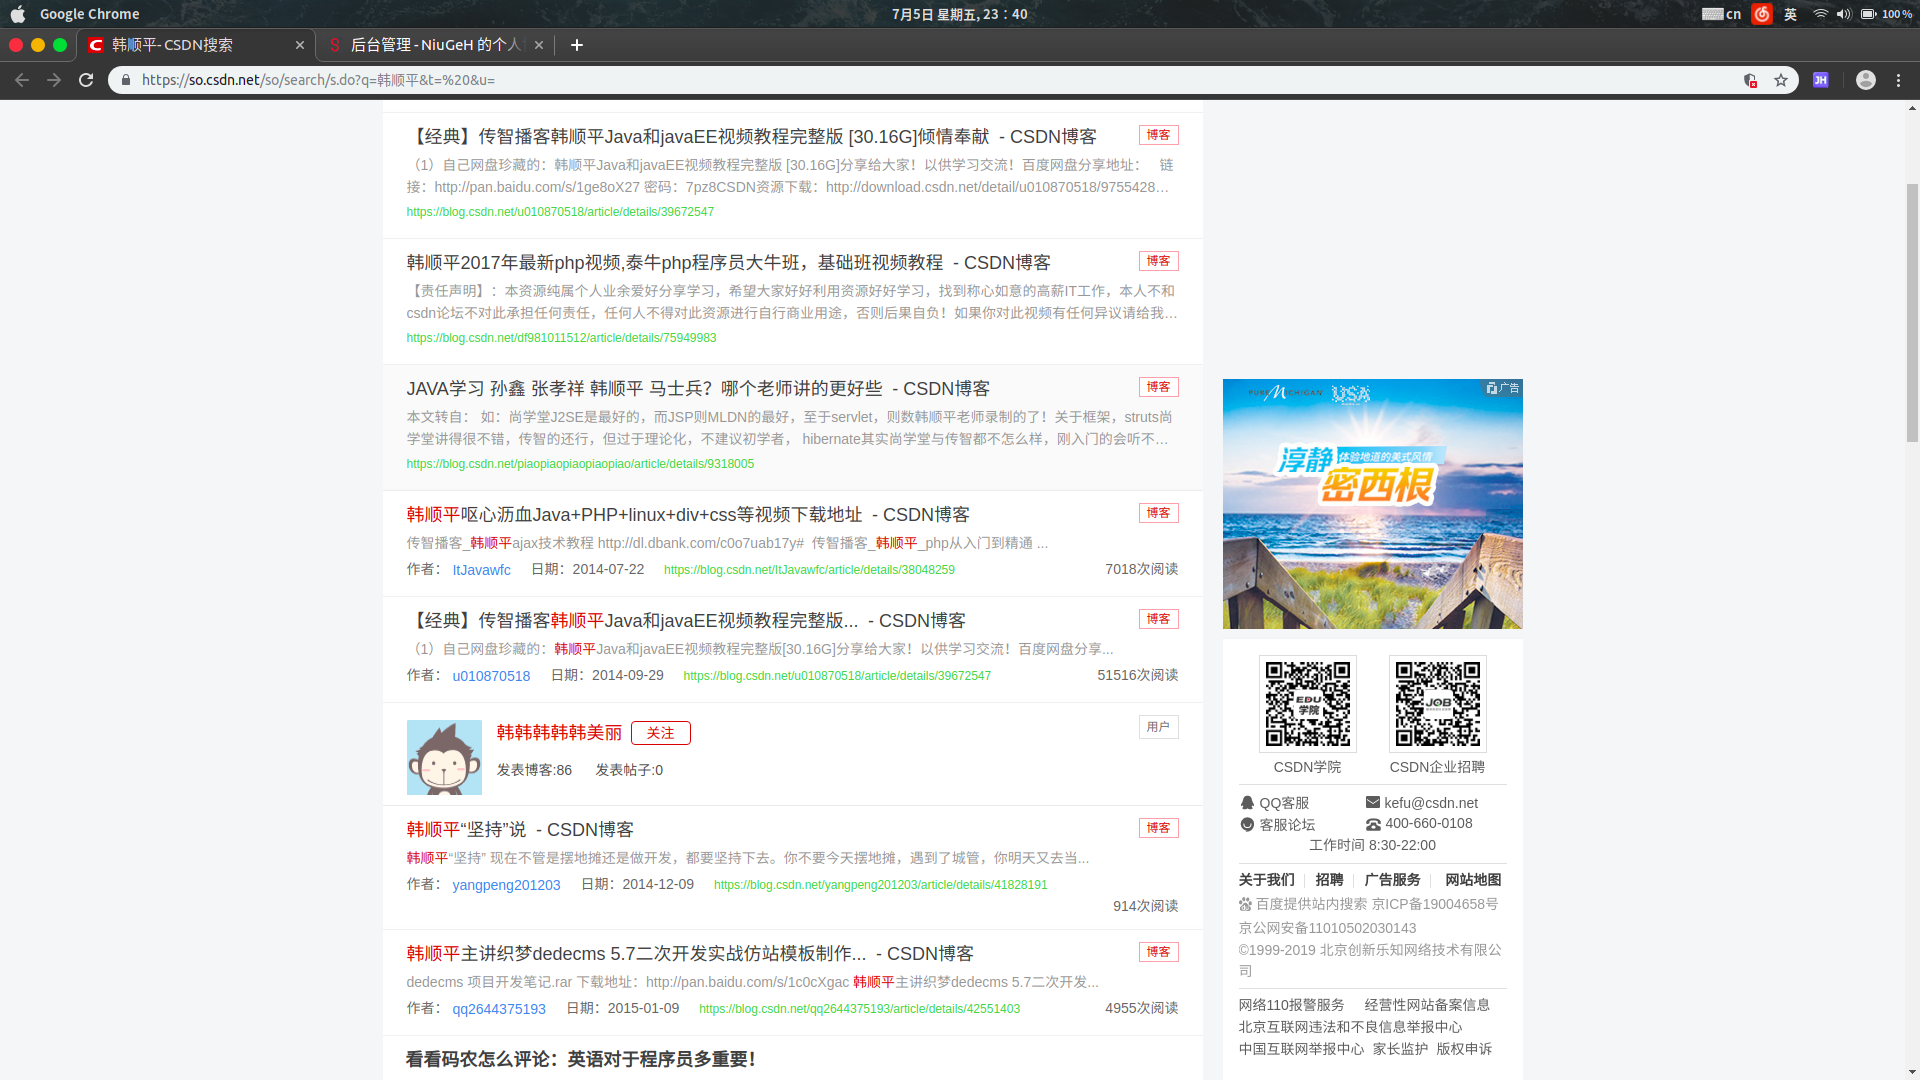Click the forward navigation arrow
Image resolution: width=1920 pixels, height=1080 pixels.
[x=54, y=80]
